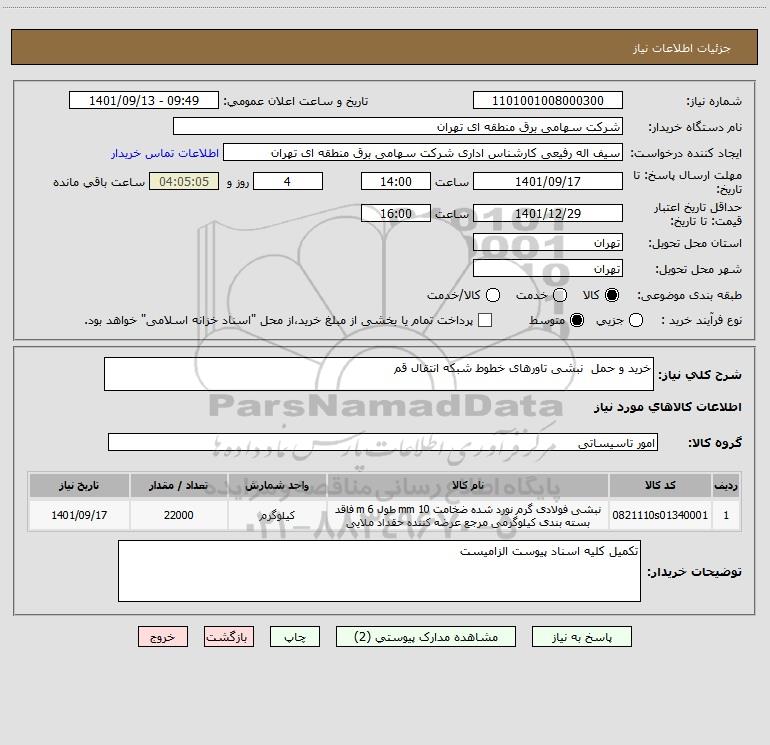770x745 pixels.
Task: Select the کالا radio button
Action: pyautogui.click(x=612, y=295)
